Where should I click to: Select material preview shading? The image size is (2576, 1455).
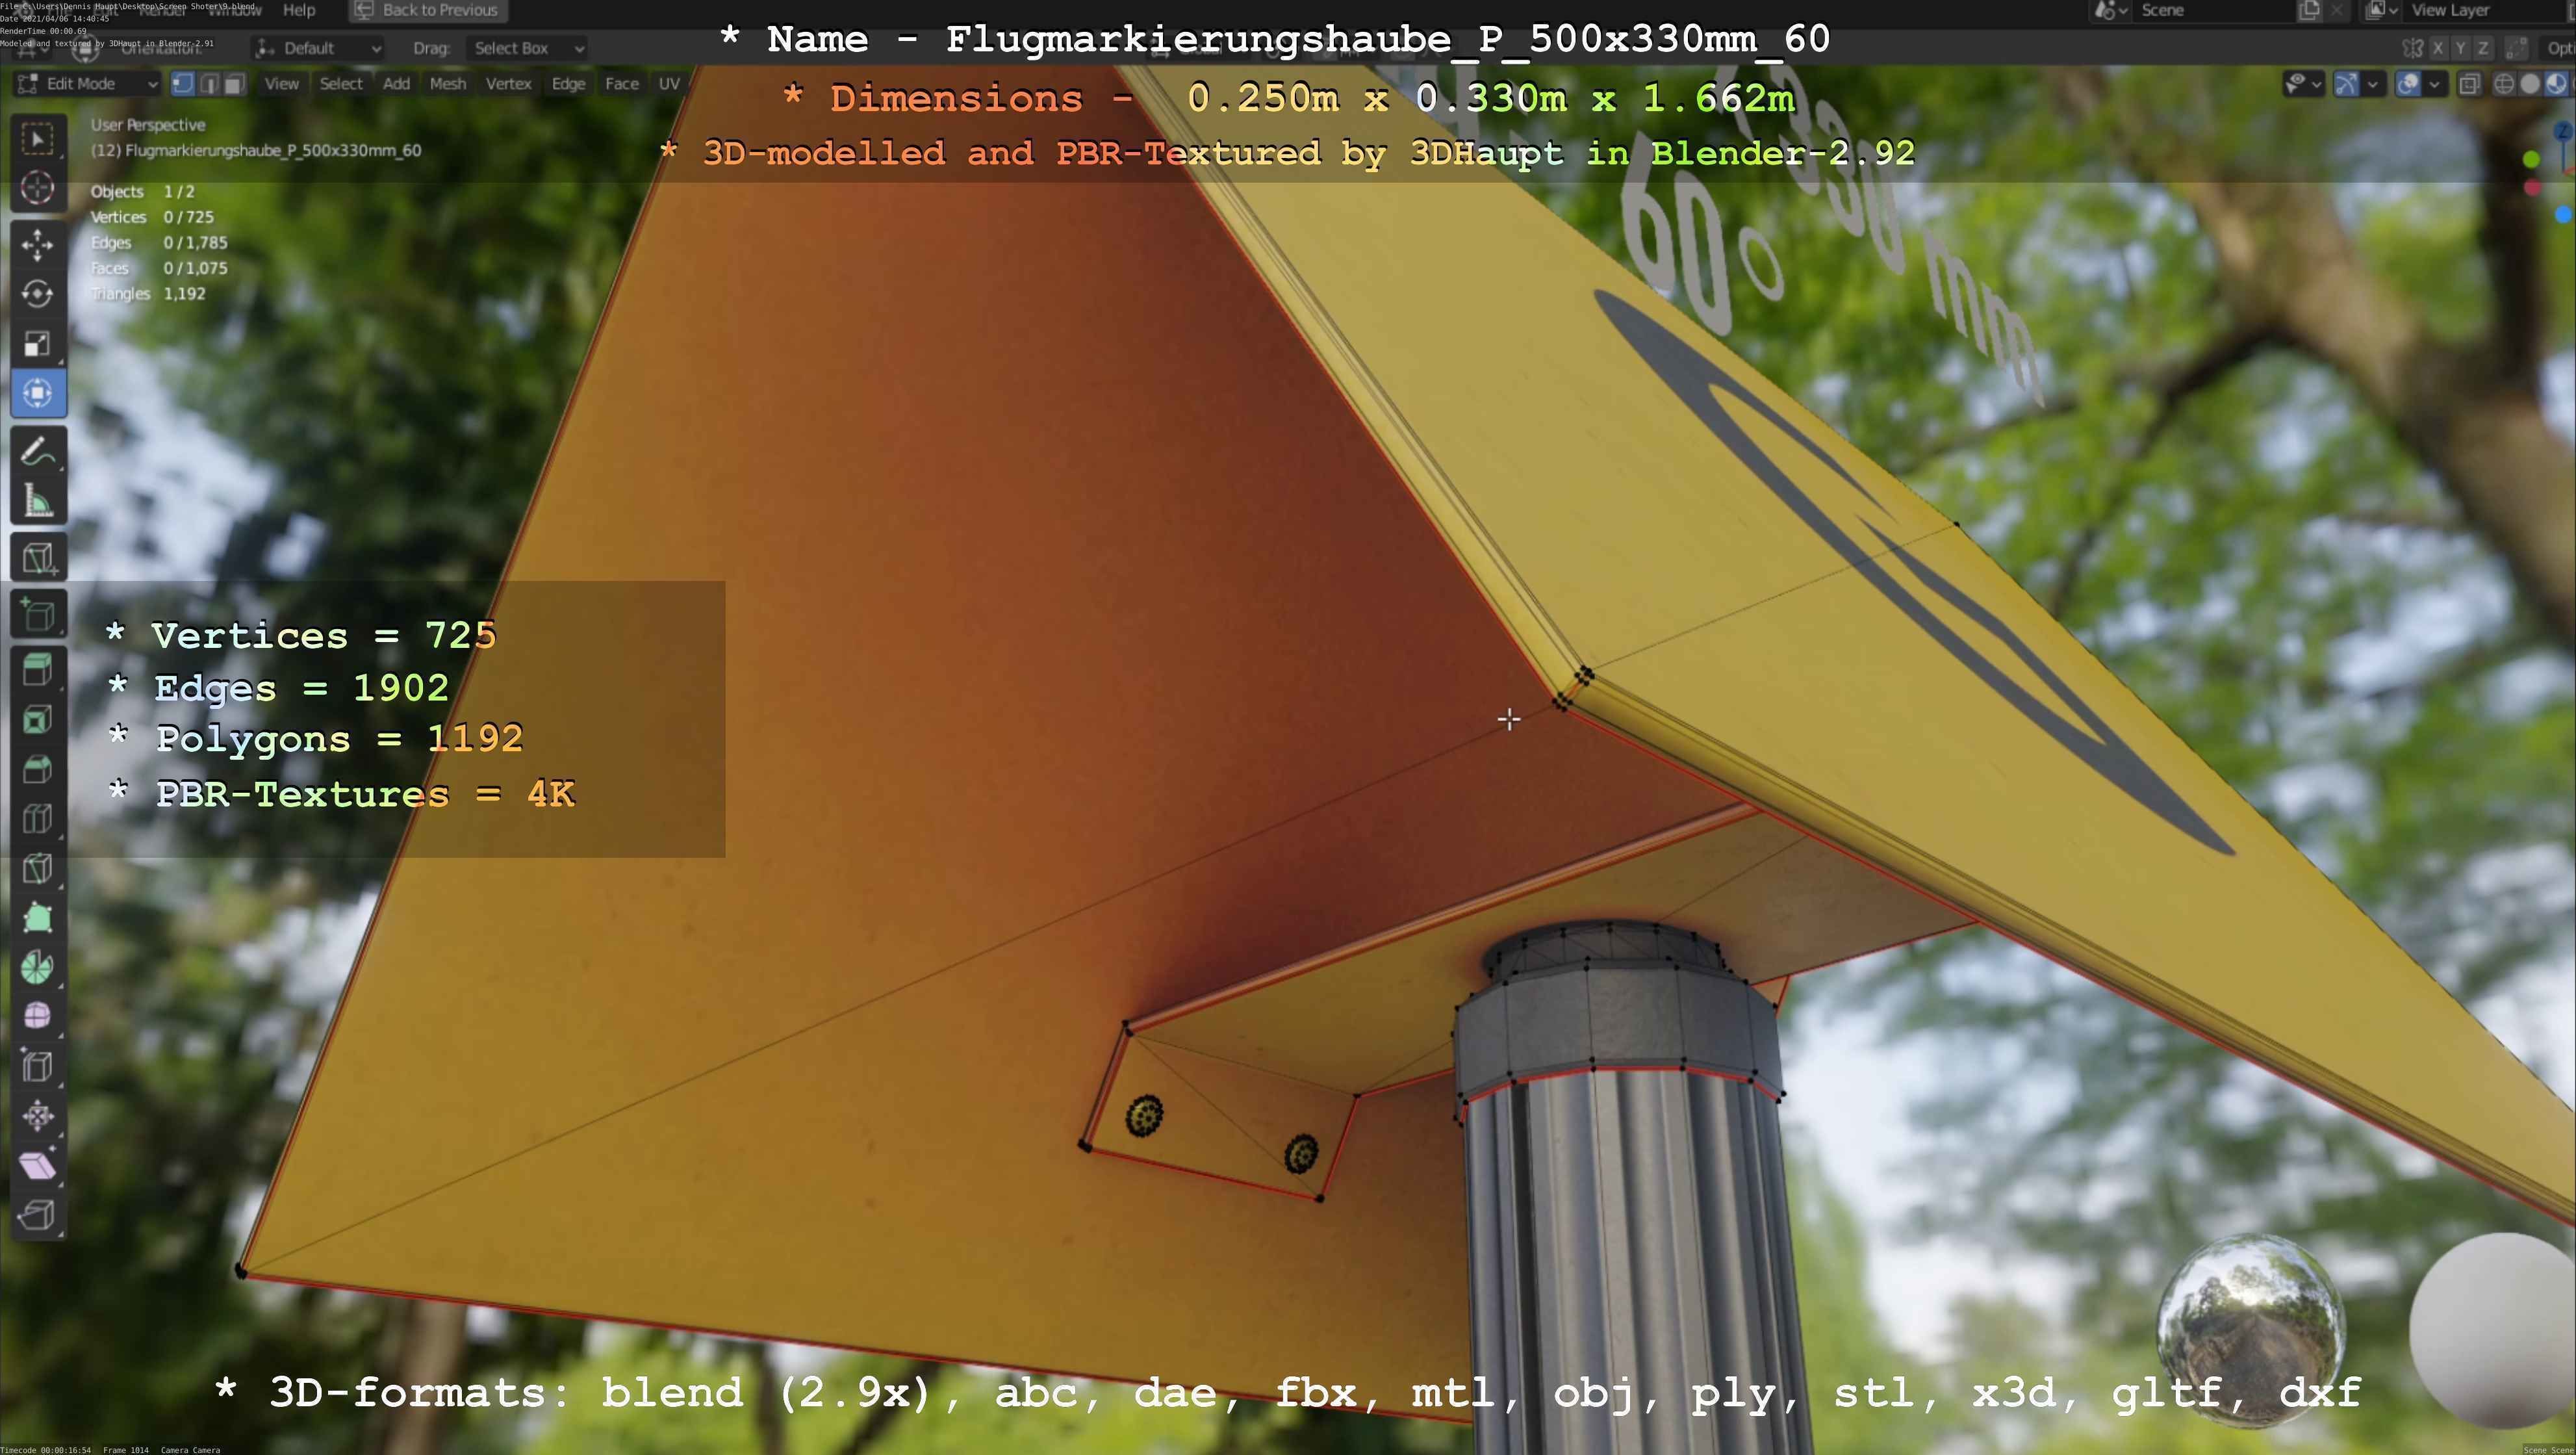tap(2556, 84)
